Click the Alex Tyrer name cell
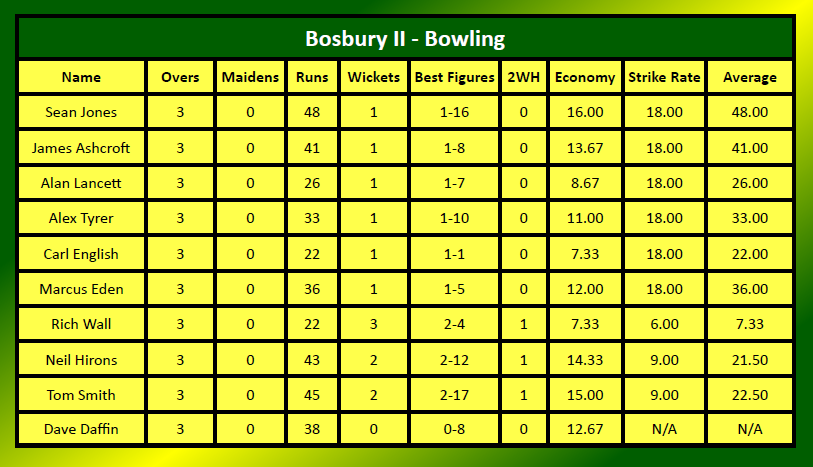This screenshot has width=813, height=467. click(x=81, y=218)
